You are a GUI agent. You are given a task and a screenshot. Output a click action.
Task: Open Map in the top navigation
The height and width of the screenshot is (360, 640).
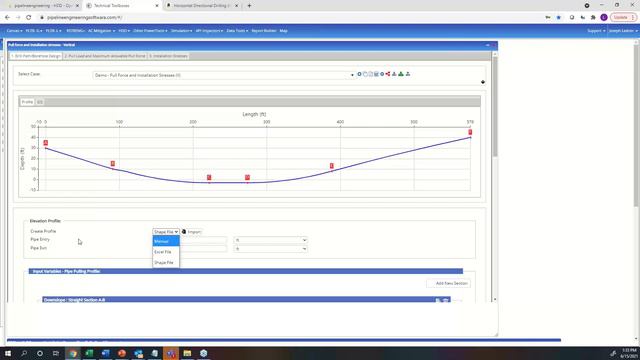[x=283, y=31]
